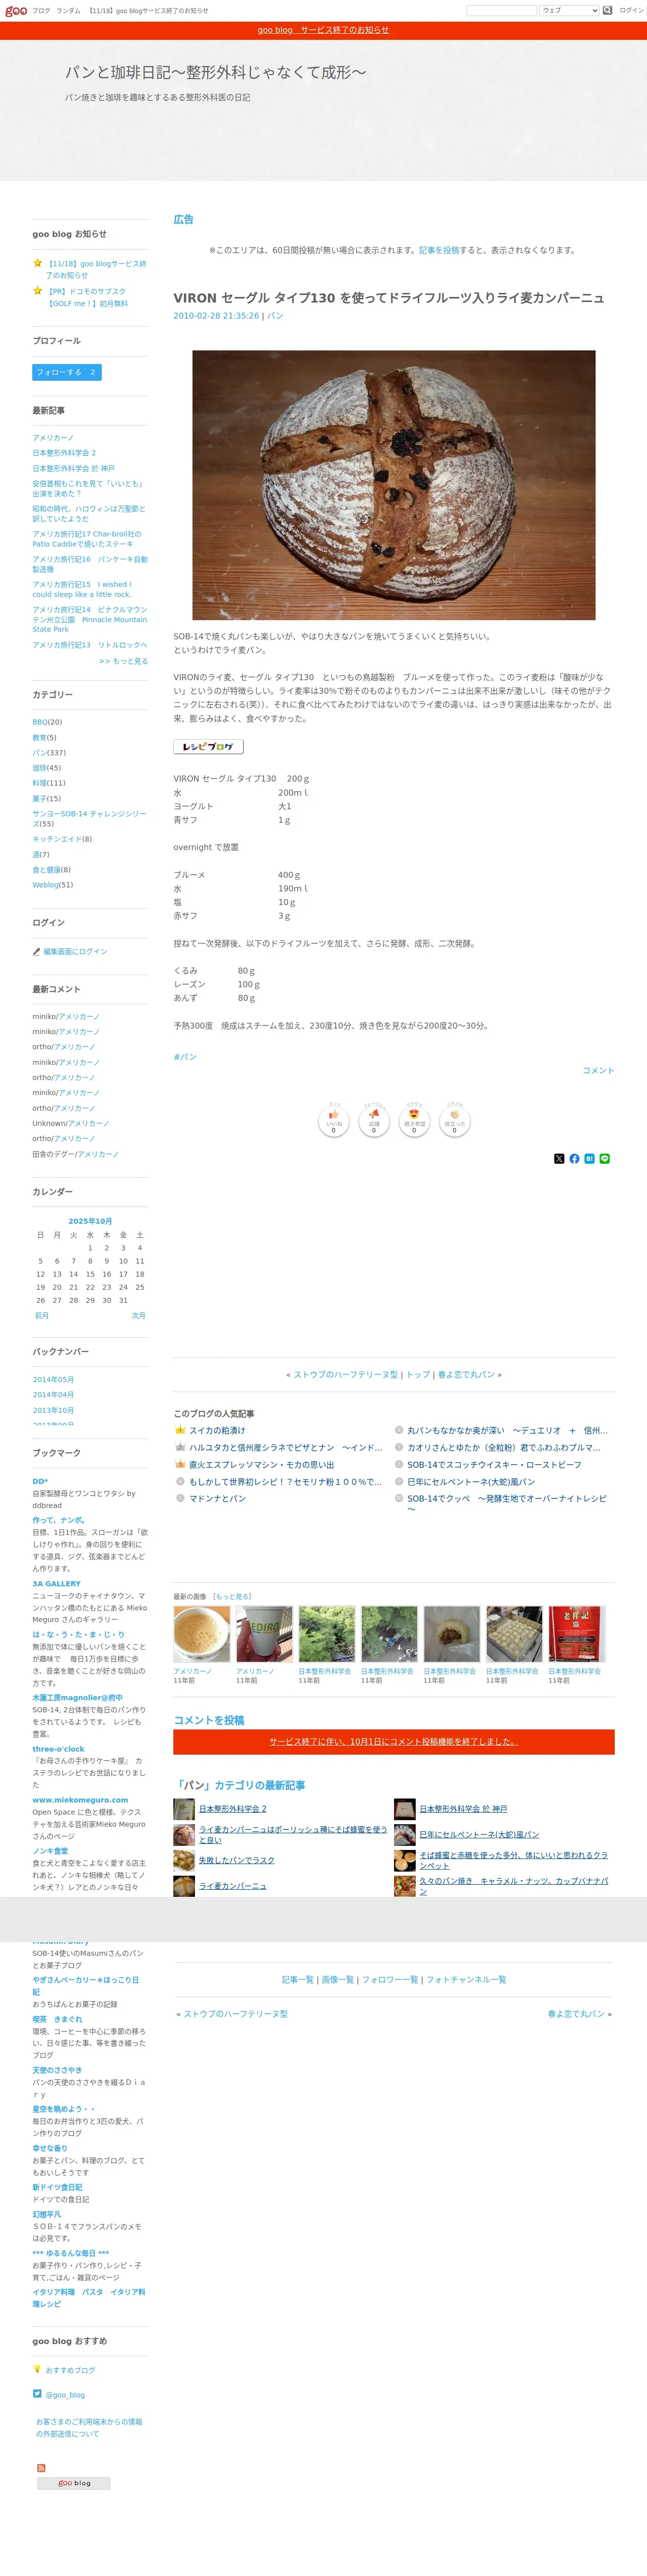Open the bookmark DD*
The width and height of the screenshot is (647, 2576).
tap(40, 1482)
